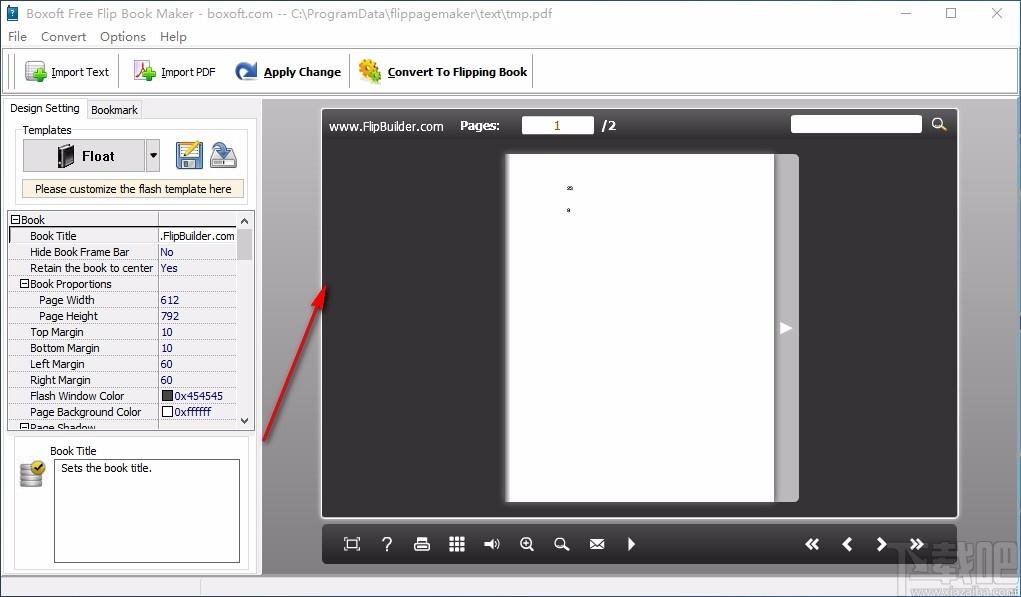Click the property list scroll down arrow
The width and height of the screenshot is (1021, 597).
click(x=245, y=421)
